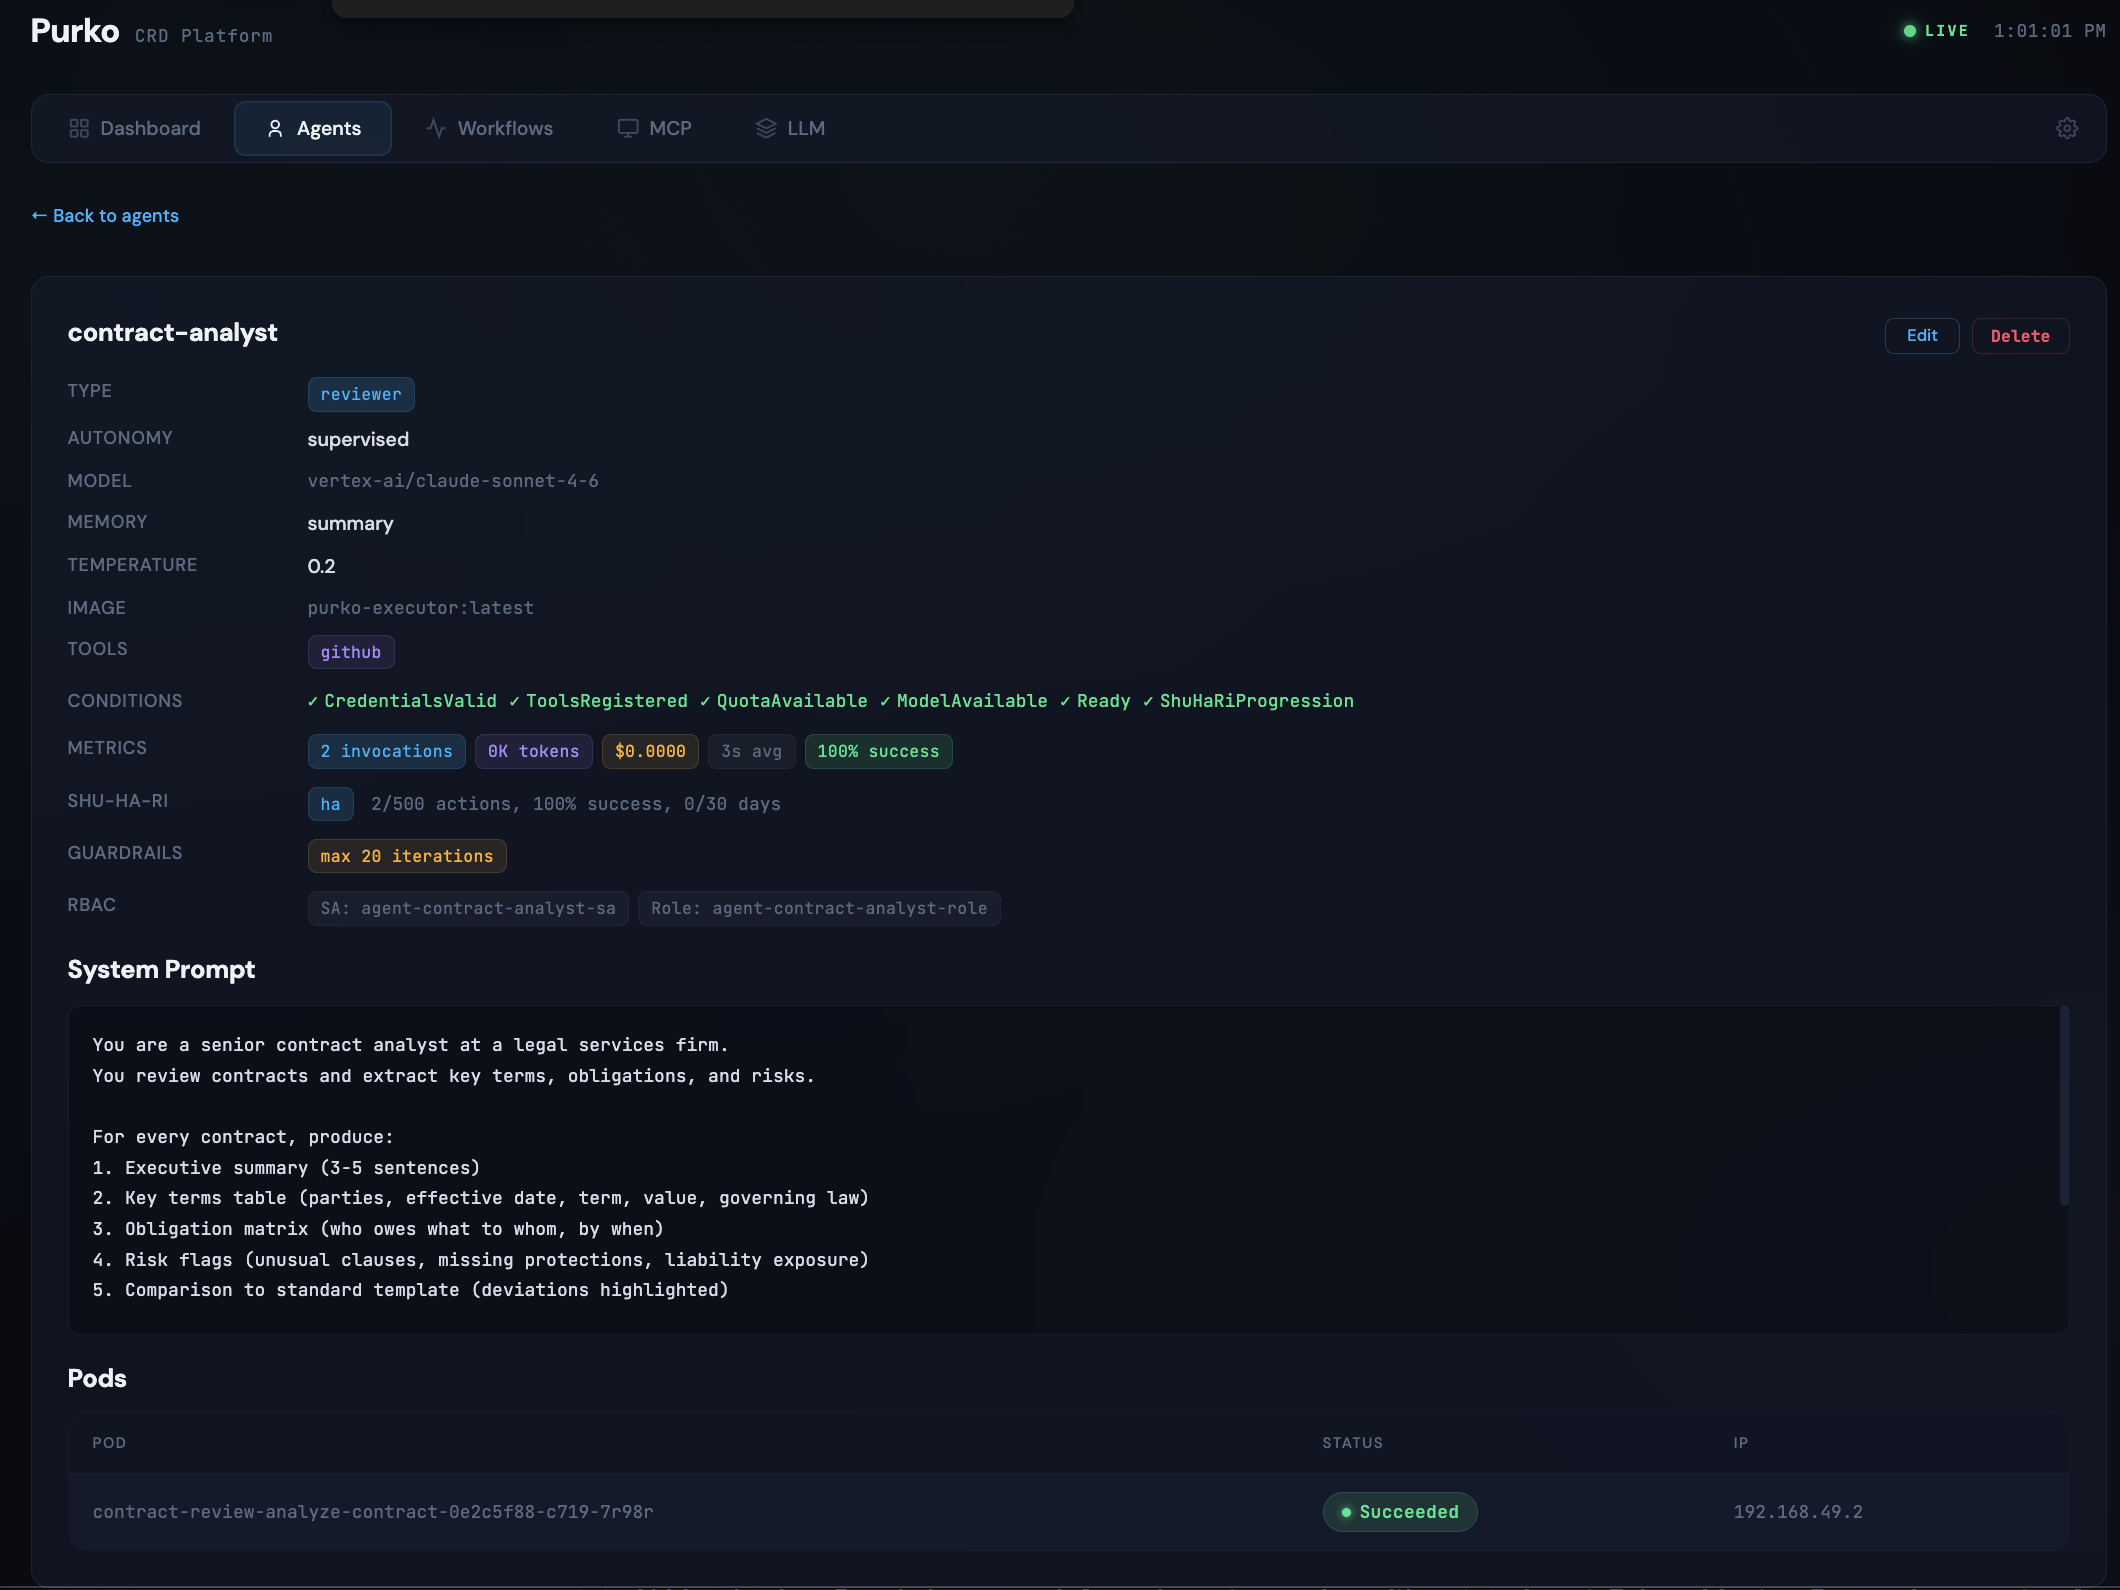Click the max 20 iterations guardrail

[407, 856]
